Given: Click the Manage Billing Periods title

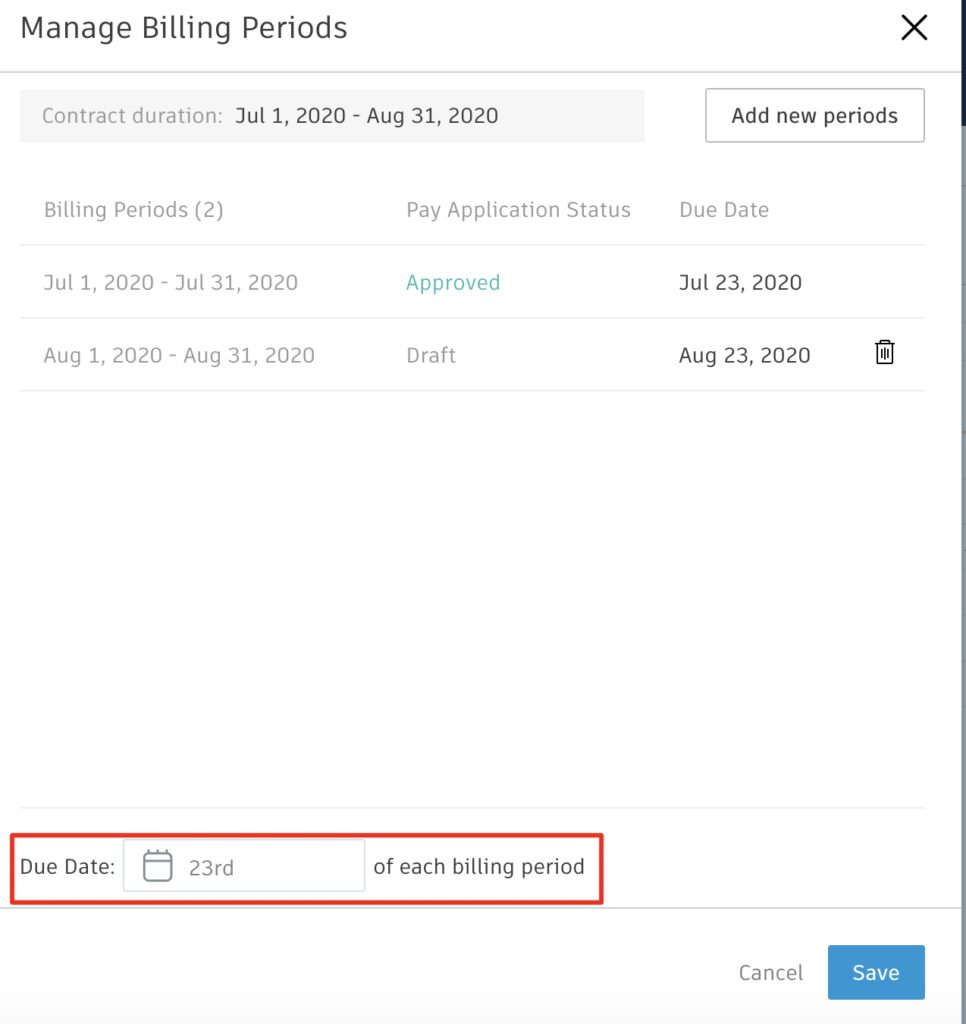Looking at the screenshot, I should (x=184, y=27).
